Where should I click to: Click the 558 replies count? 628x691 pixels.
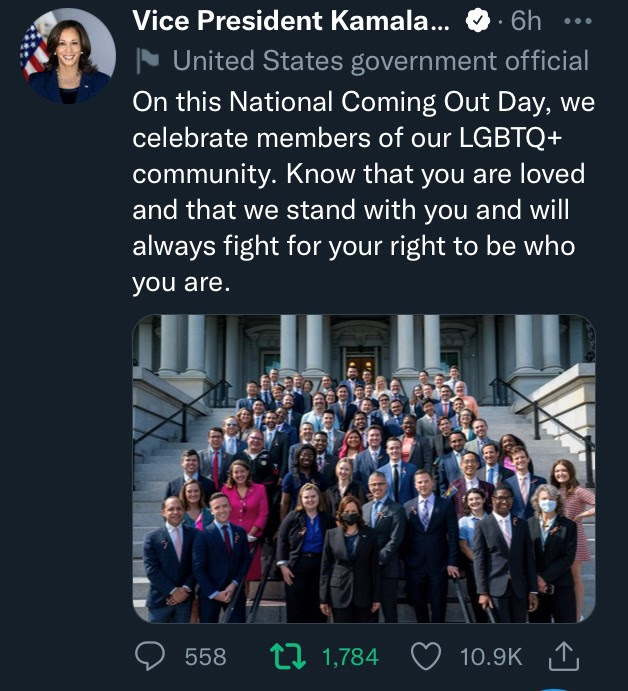point(205,657)
